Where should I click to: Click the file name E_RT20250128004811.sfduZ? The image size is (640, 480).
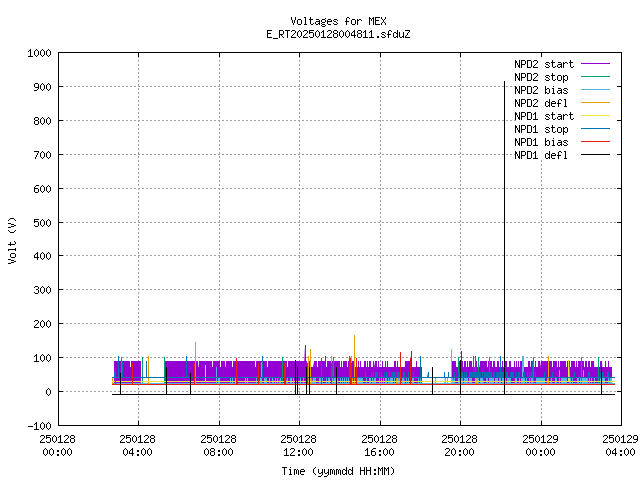click(338, 34)
